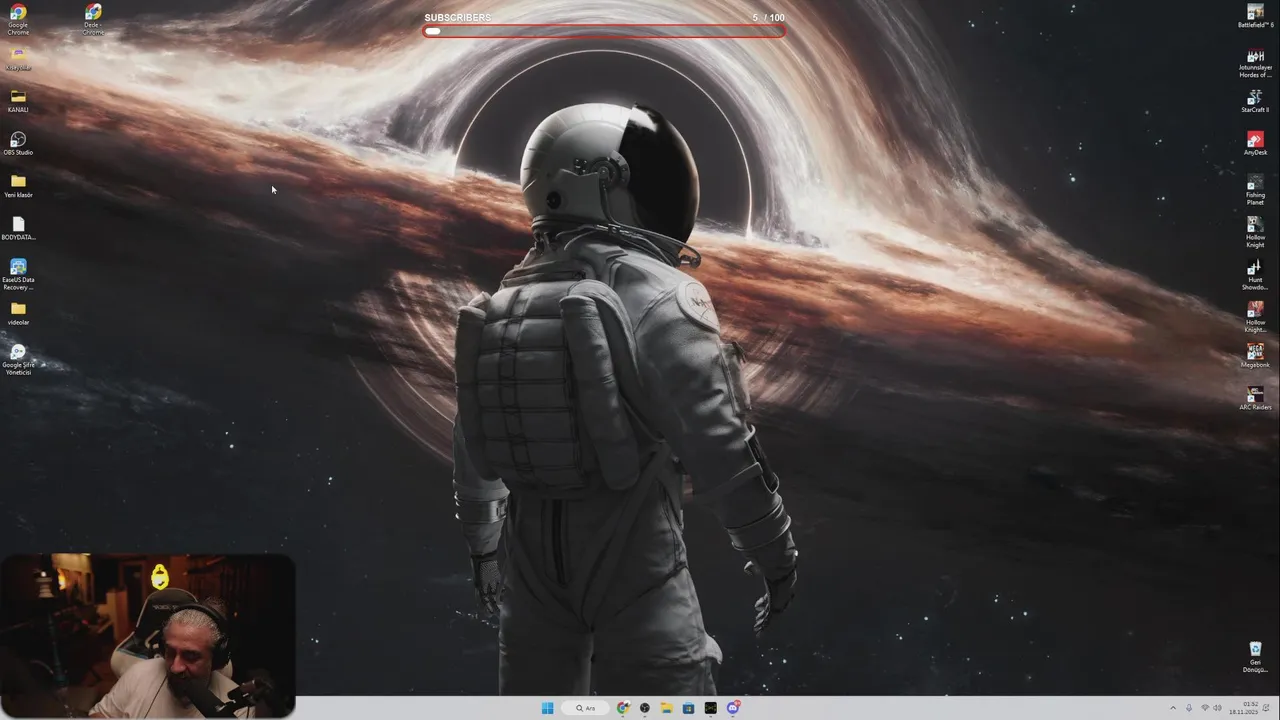Select the Fishing Planet desktop icon
This screenshot has height=720, width=1280.
(x=1255, y=190)
